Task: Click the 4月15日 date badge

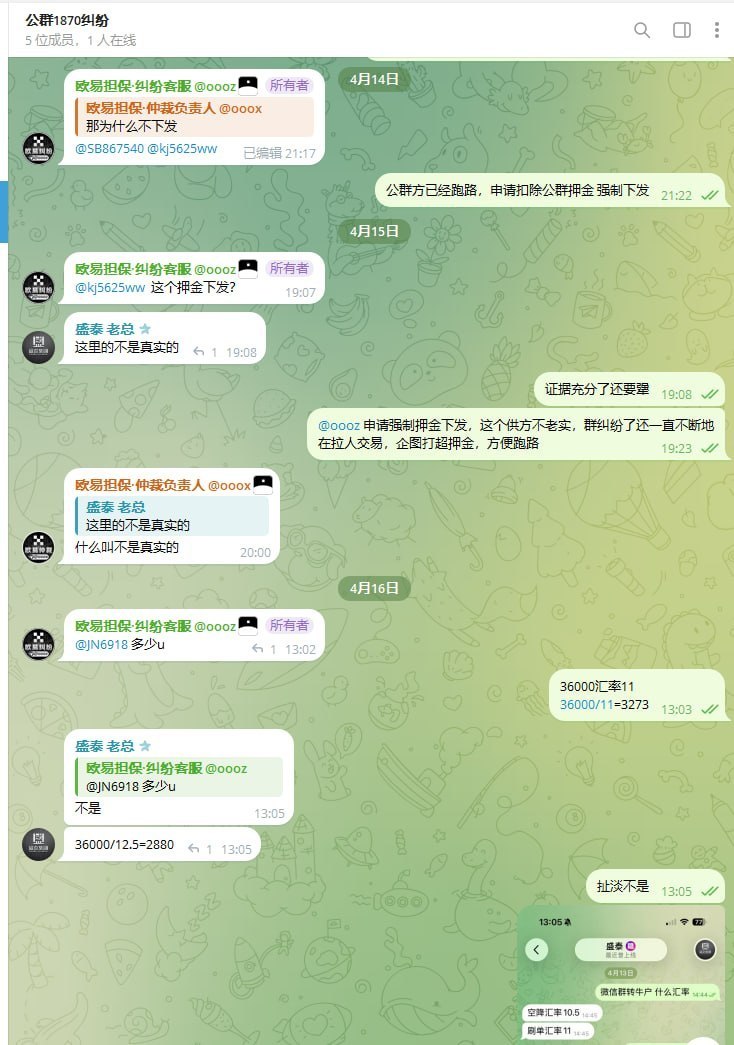Action: point(374,231)
